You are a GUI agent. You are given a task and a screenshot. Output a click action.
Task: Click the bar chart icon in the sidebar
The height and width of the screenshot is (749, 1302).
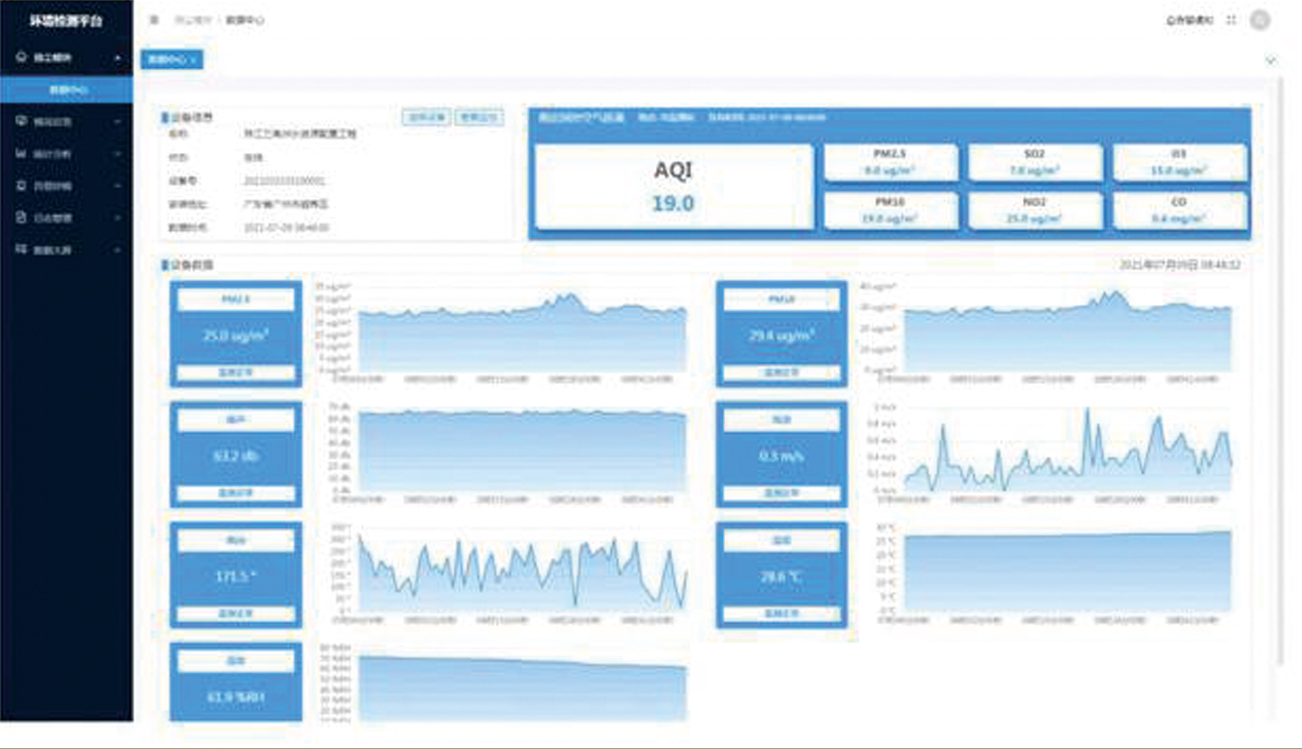tap(21, 154)
